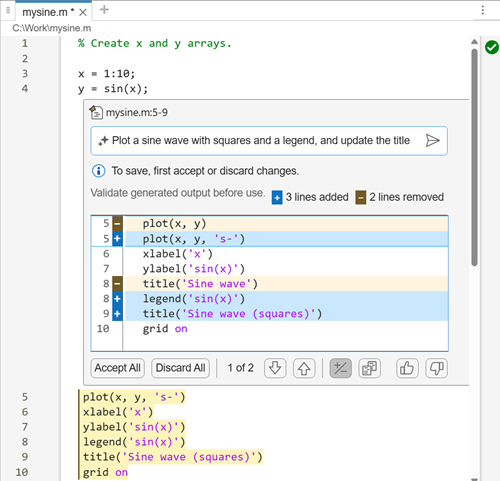Image resolution: width=500 pixels, height=481 pixels.
Task: Send the AI prompt with arrow icon
Action: pos(433,140)
